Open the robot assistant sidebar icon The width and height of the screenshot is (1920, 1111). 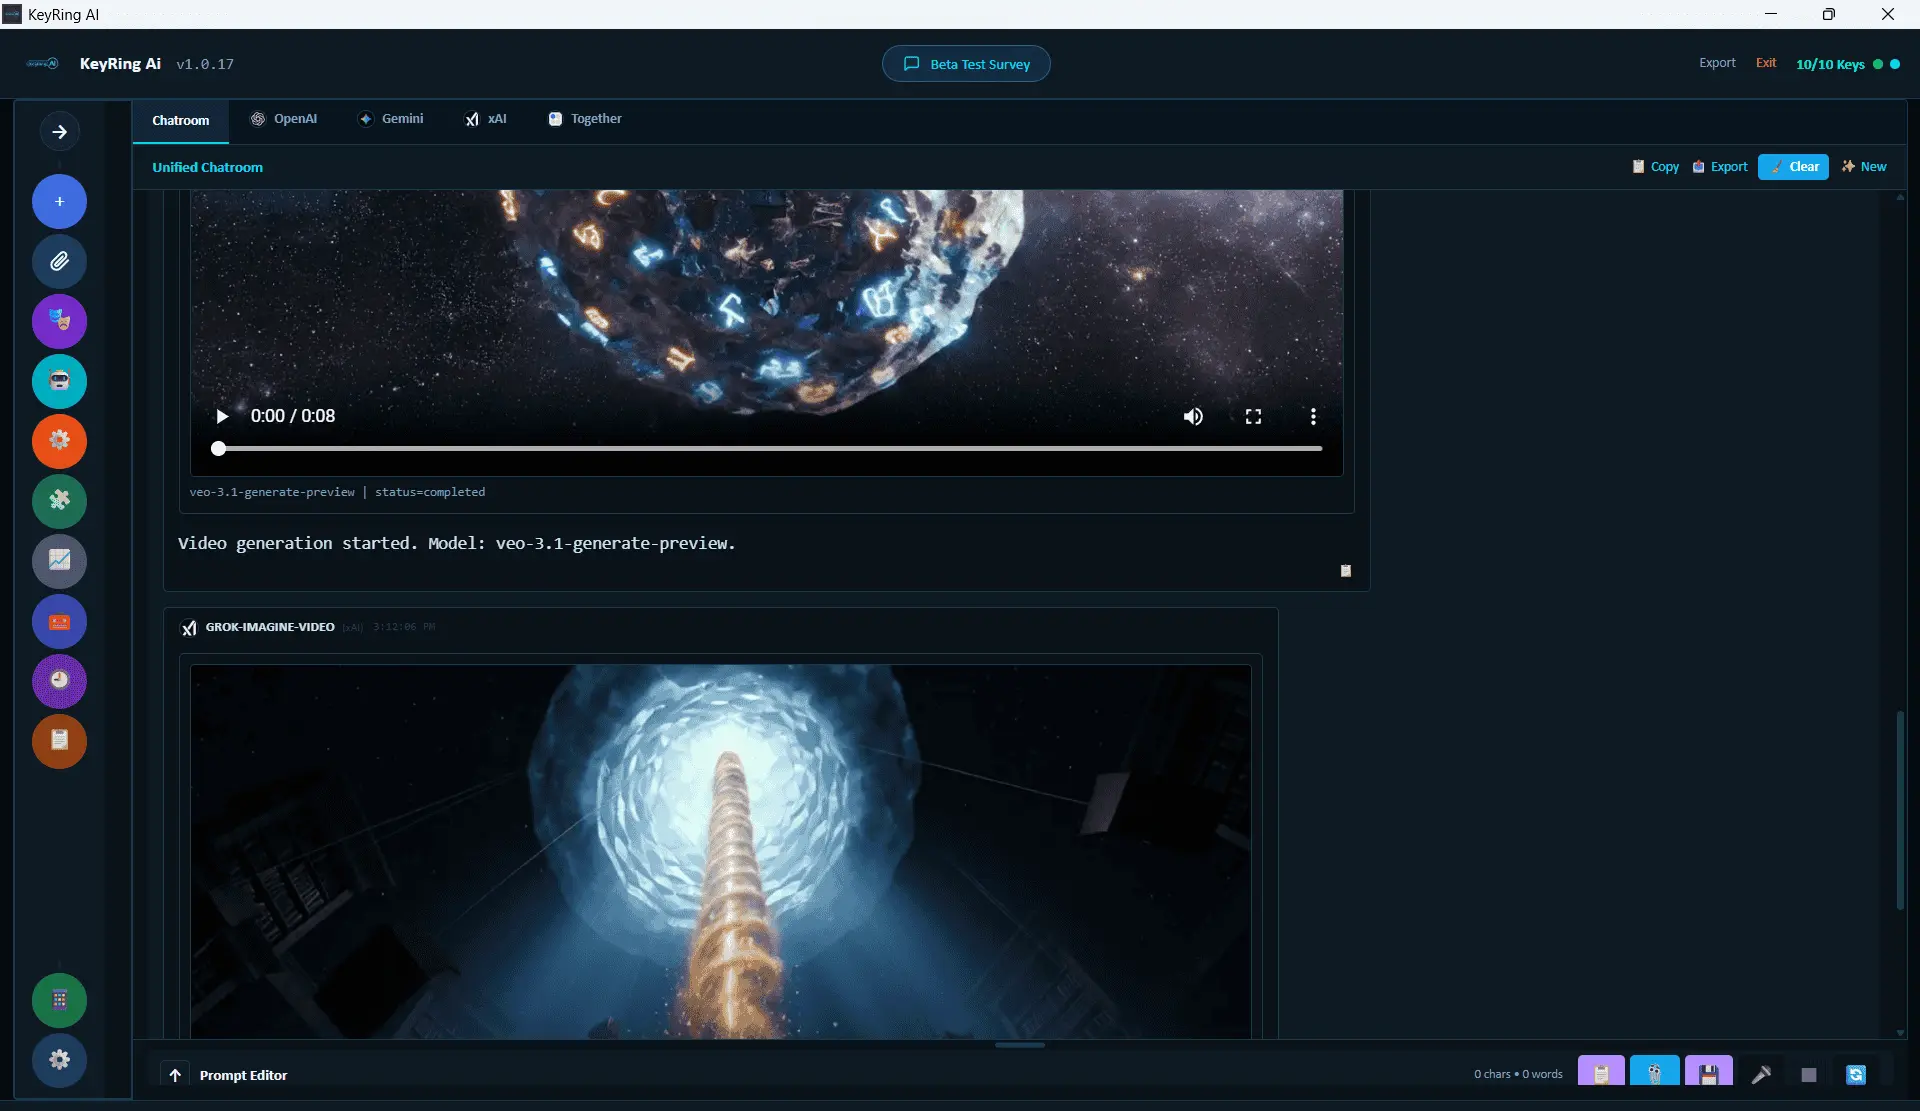pos(59,381)
